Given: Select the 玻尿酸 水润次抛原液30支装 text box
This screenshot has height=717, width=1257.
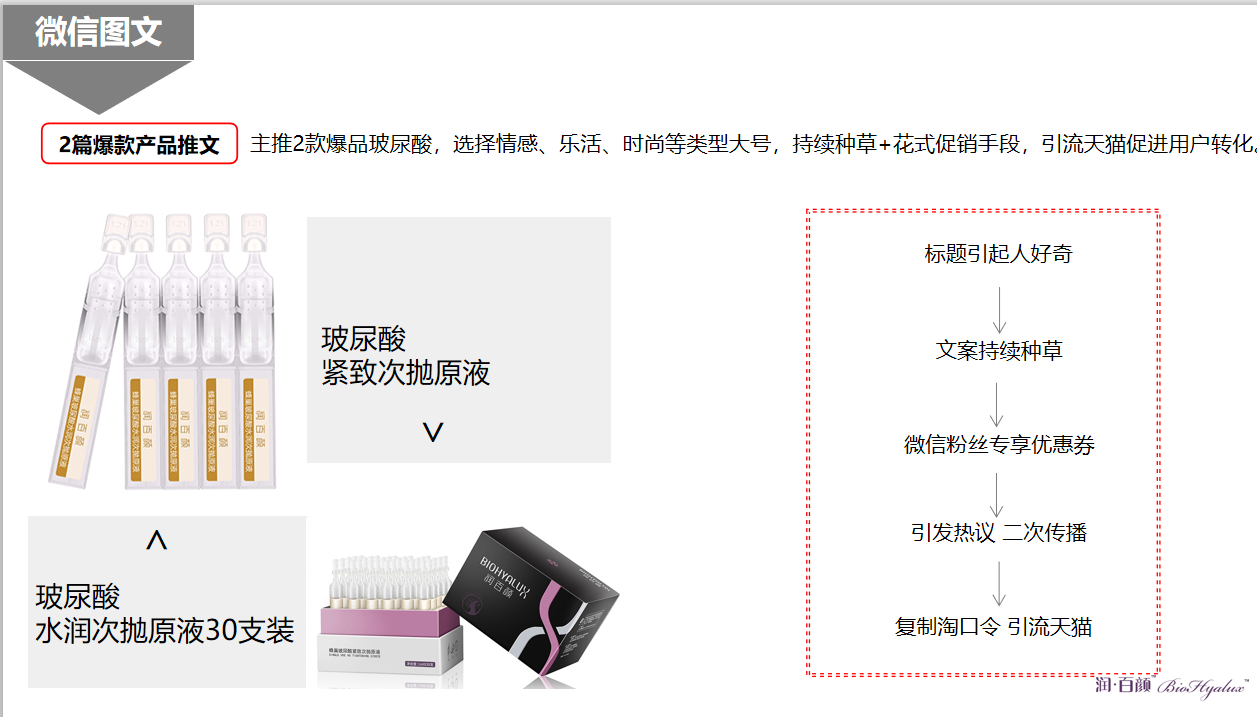Looking at the screenshot, I should click(167, 602).
